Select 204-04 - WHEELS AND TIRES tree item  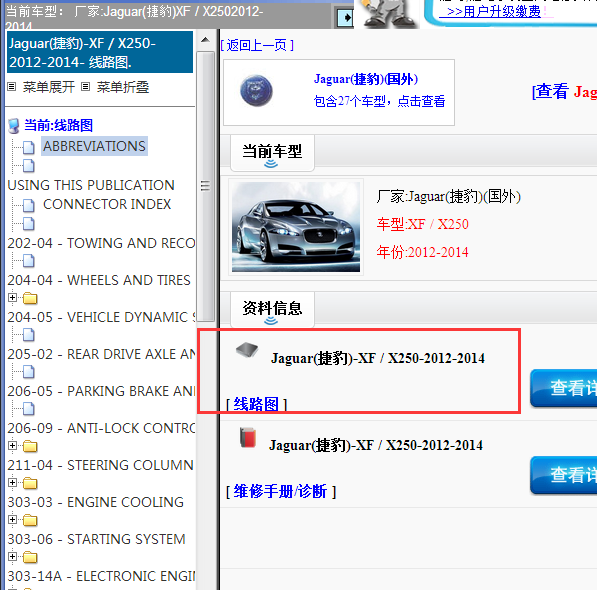[99, 281]
